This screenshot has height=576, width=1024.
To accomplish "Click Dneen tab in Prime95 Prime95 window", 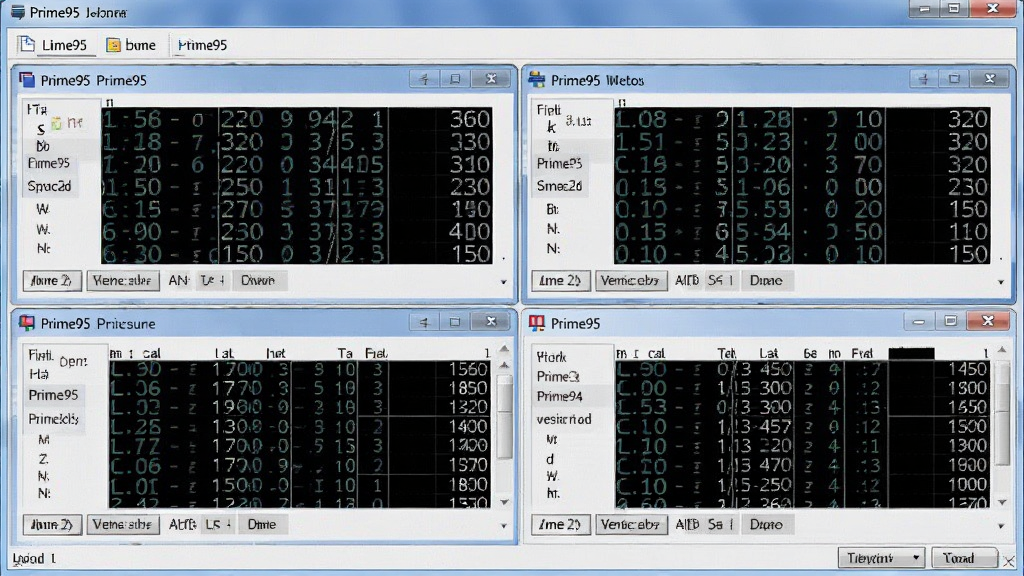I will (258, 281).
